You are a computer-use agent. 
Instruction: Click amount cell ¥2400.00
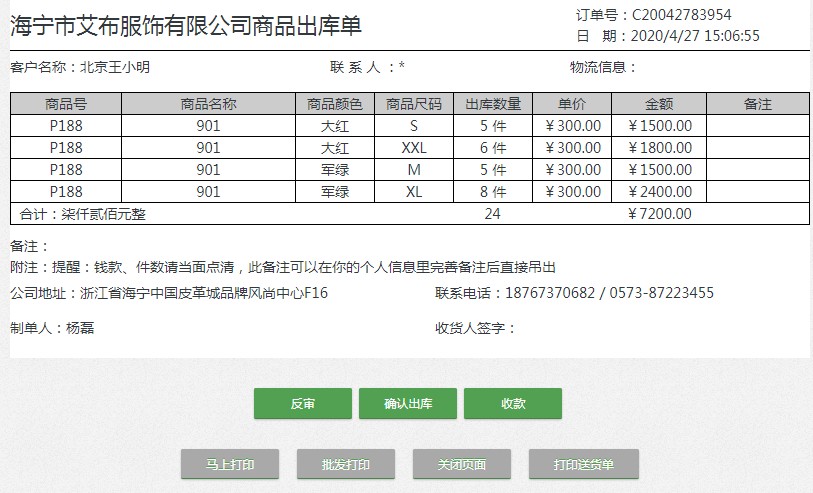659,192
